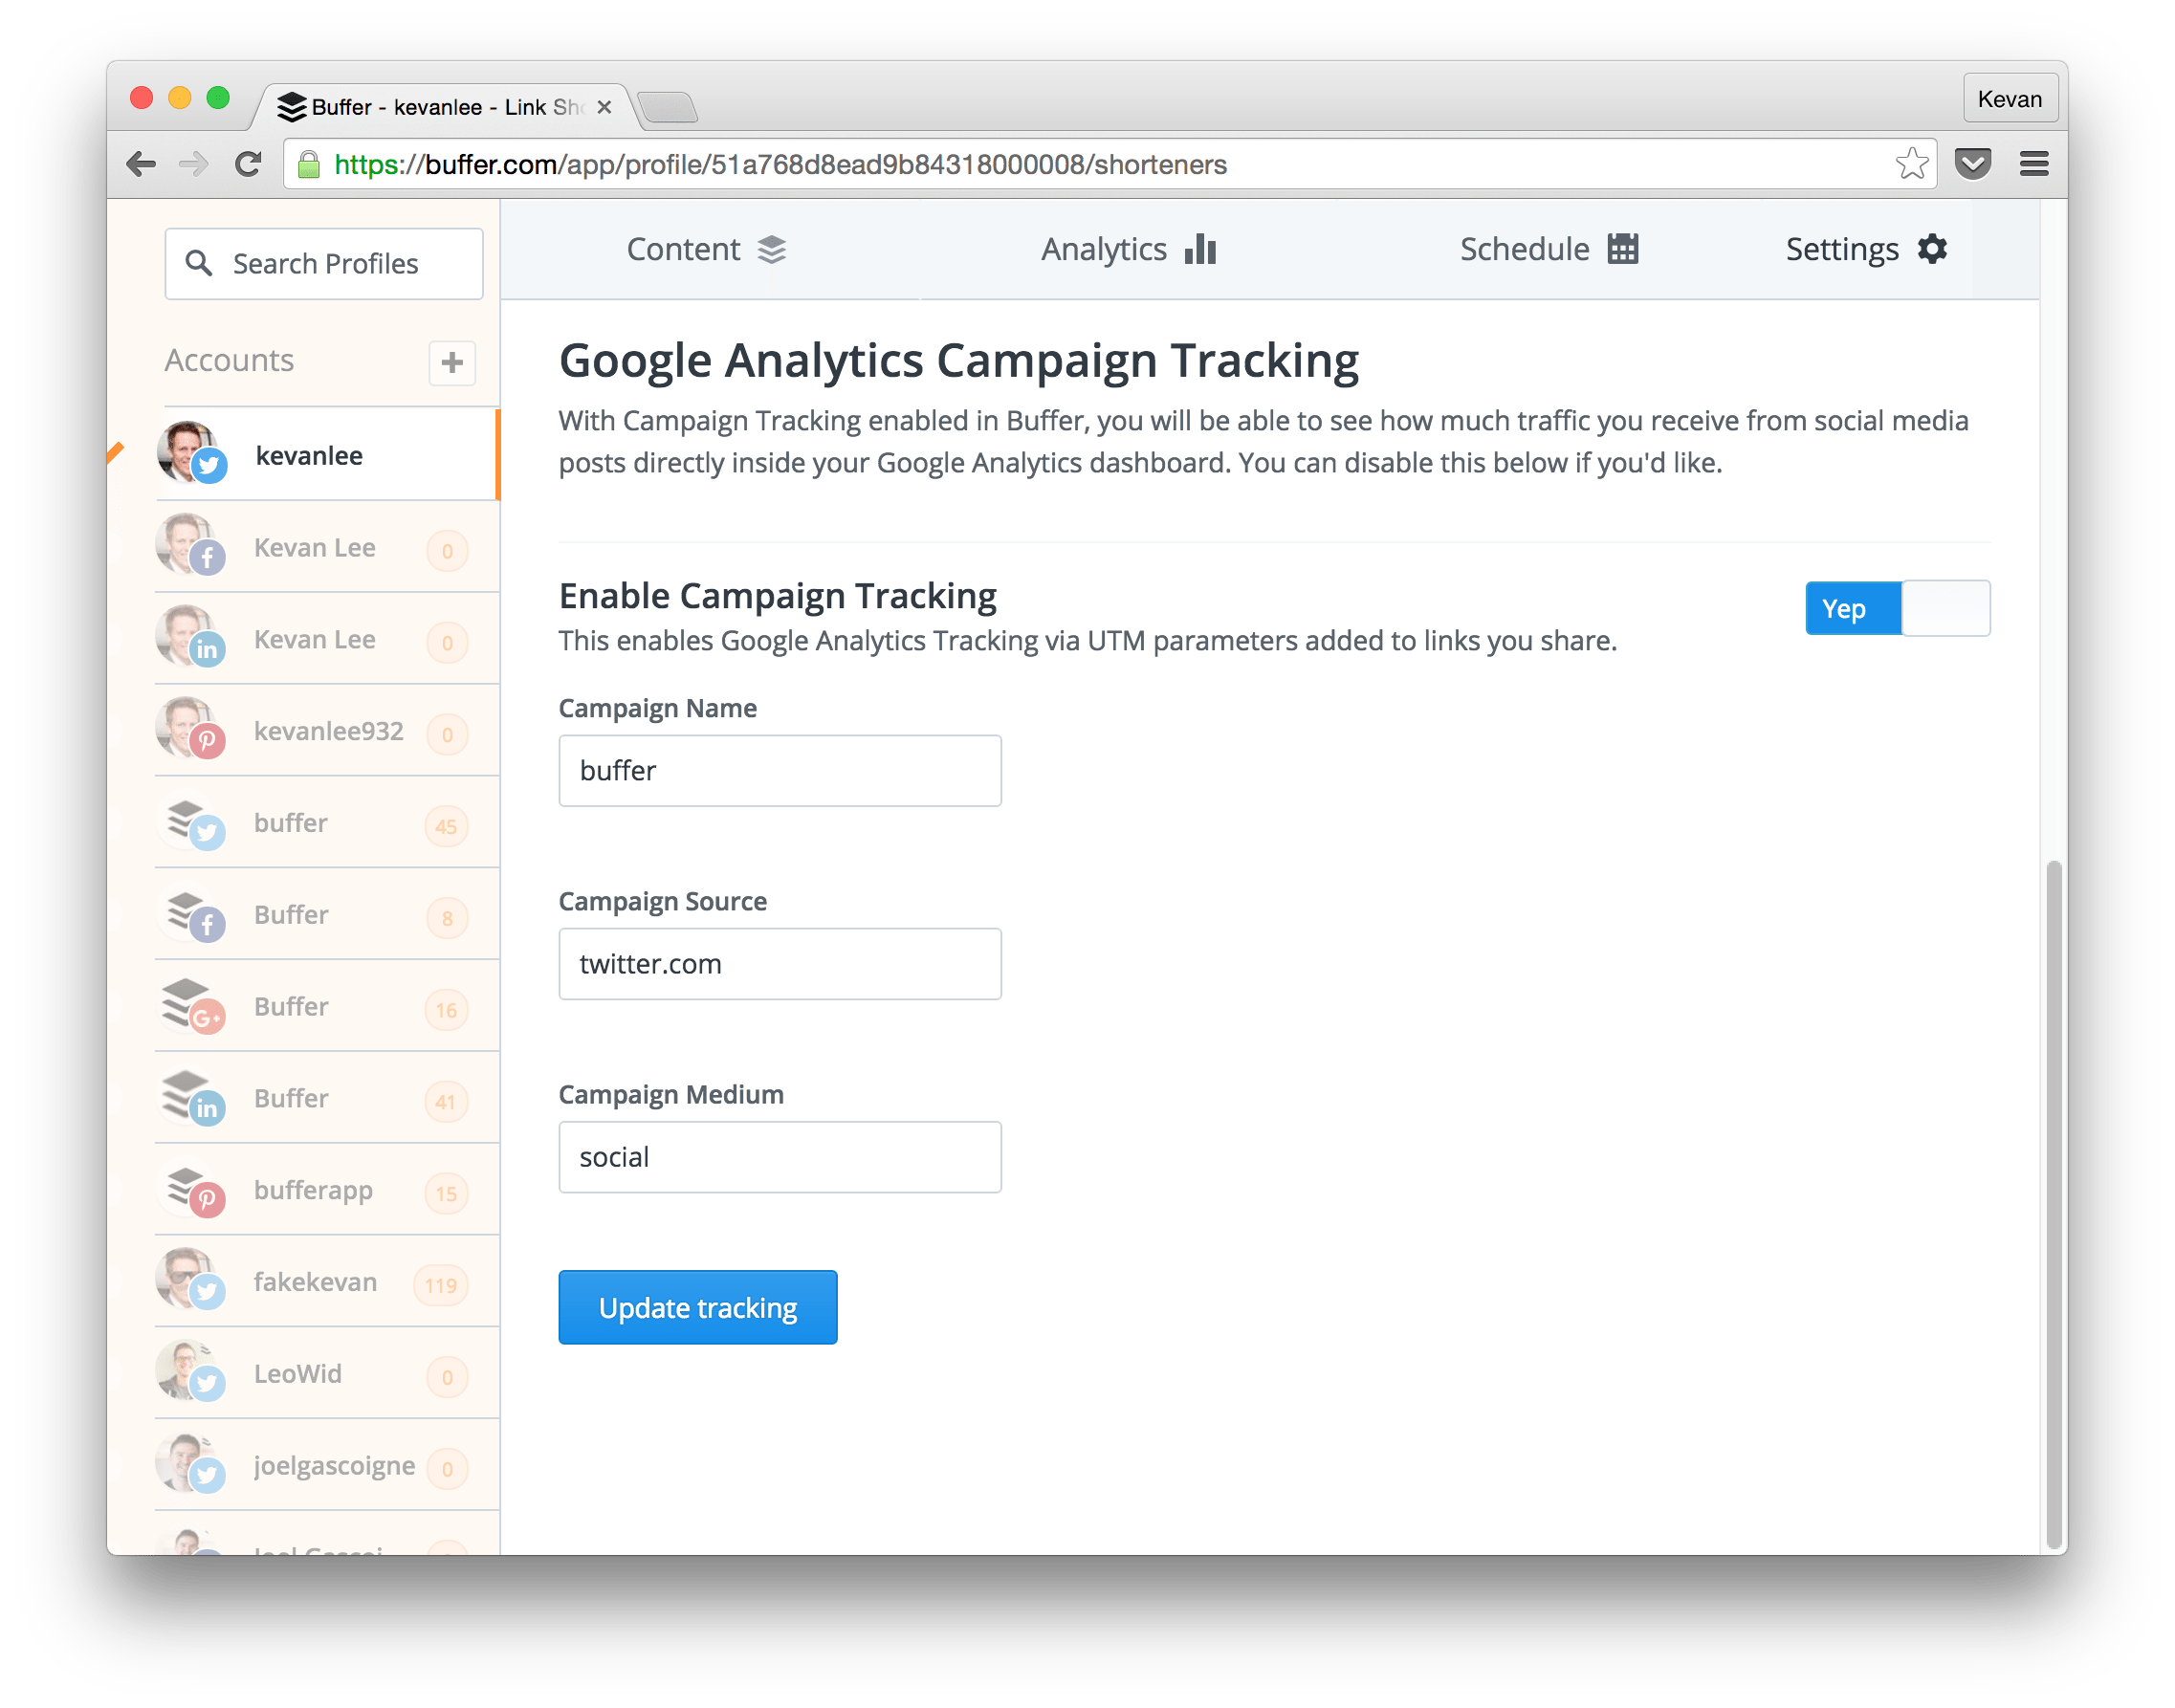Focus the Search Profiles box
This screenshot has width=2175, height=1708.
(x=324, y=264)
